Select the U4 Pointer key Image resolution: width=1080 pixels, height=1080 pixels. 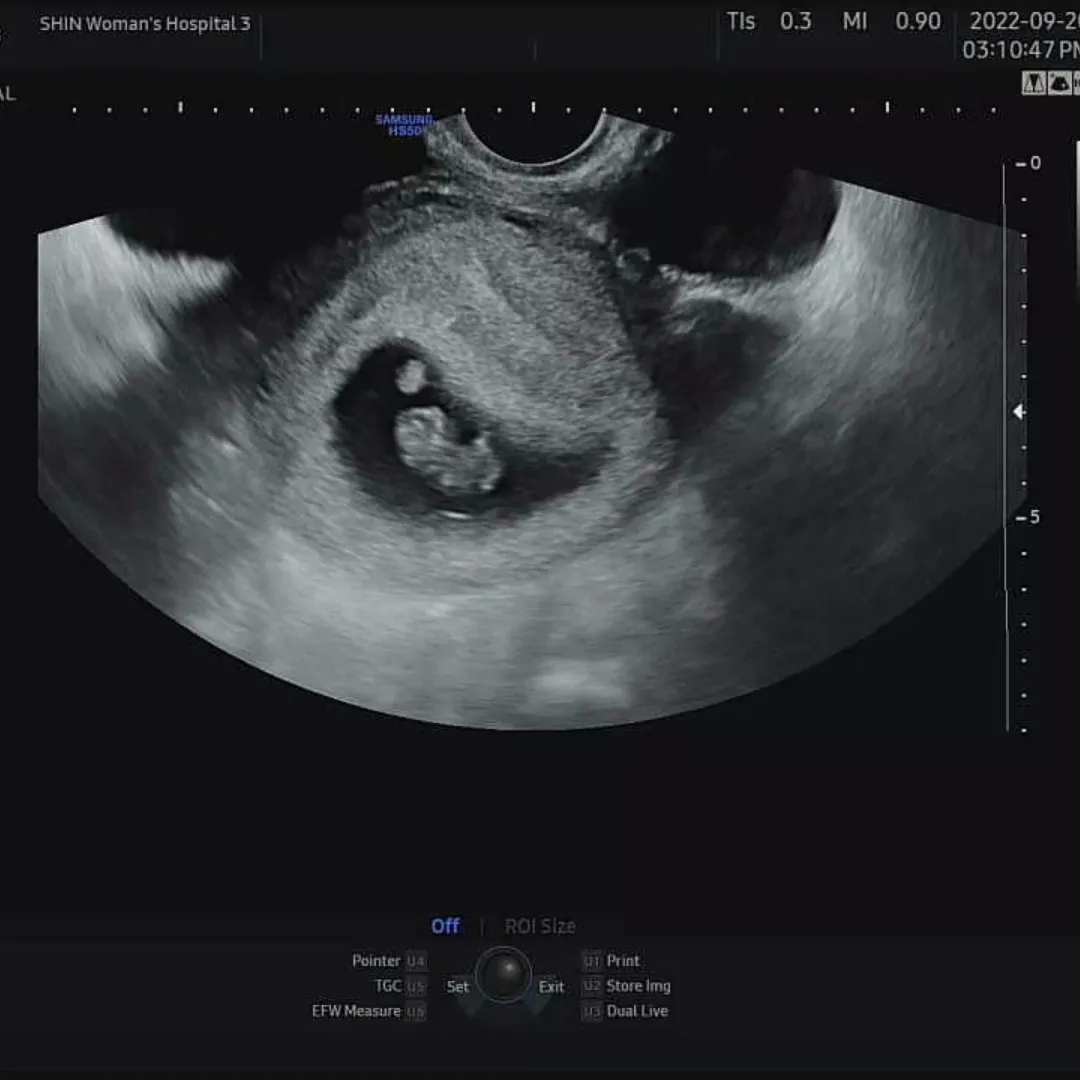[415, 961]
